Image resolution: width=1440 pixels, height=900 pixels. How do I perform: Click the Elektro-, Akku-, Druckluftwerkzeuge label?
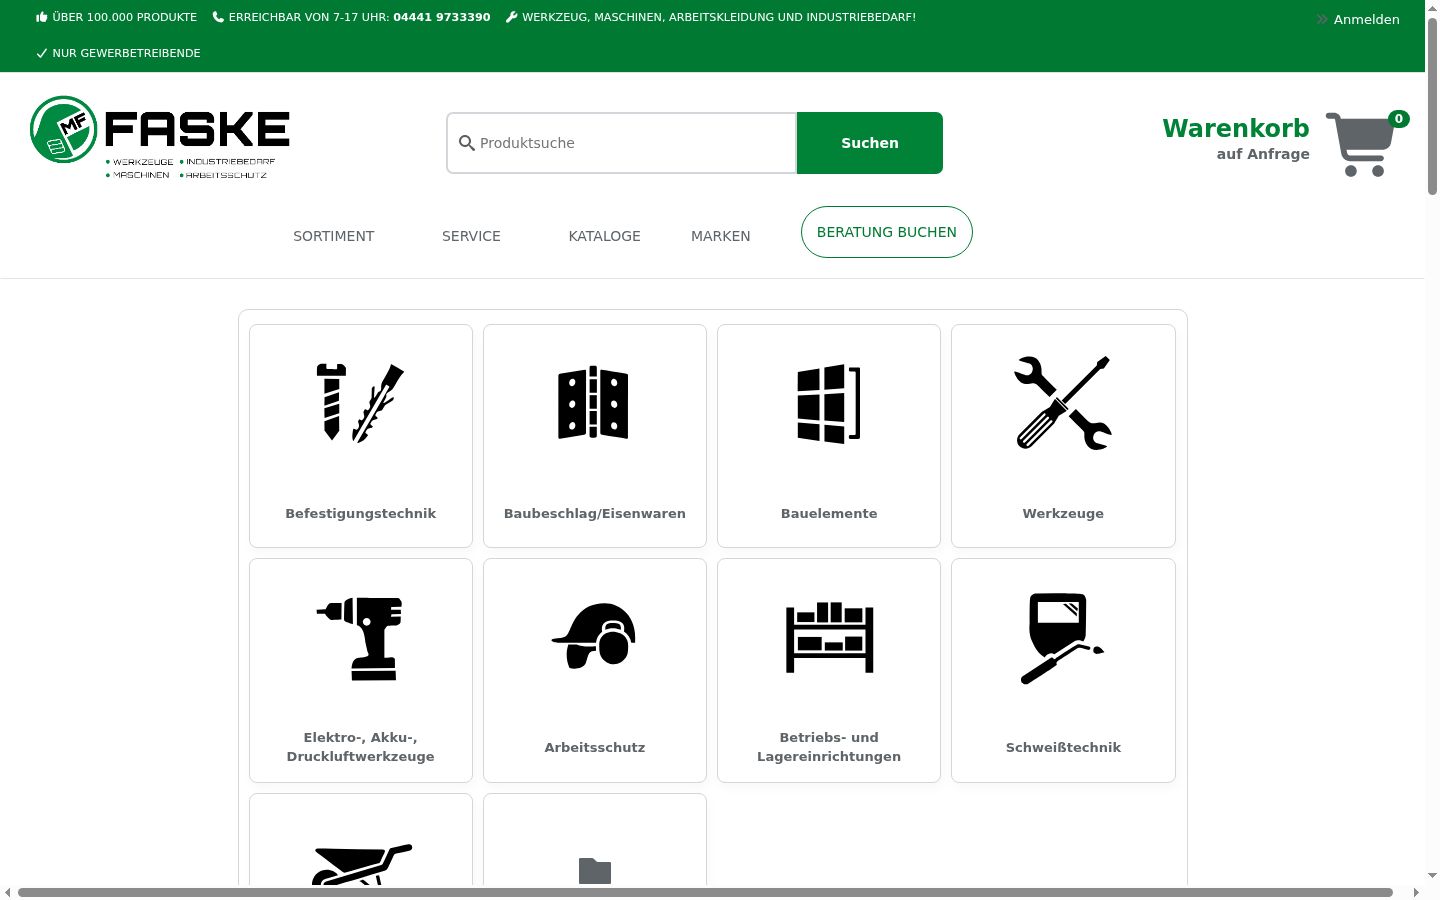[361, 747]
